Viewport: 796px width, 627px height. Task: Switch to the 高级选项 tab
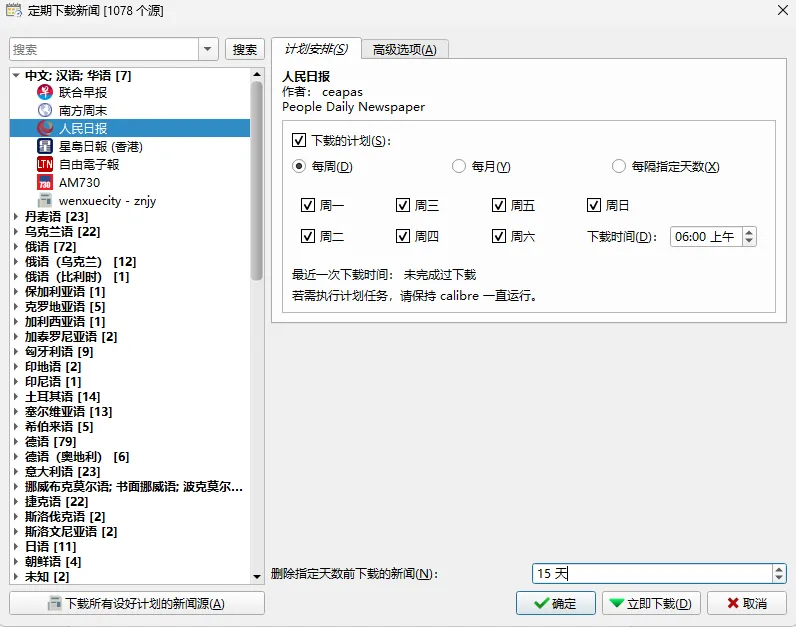click(405, 49)
